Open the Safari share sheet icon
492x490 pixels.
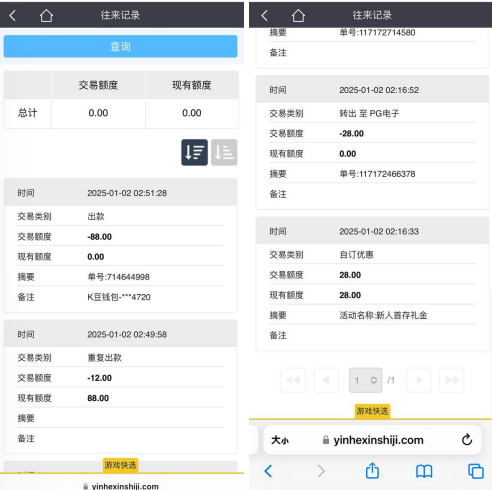coord(372,471)
